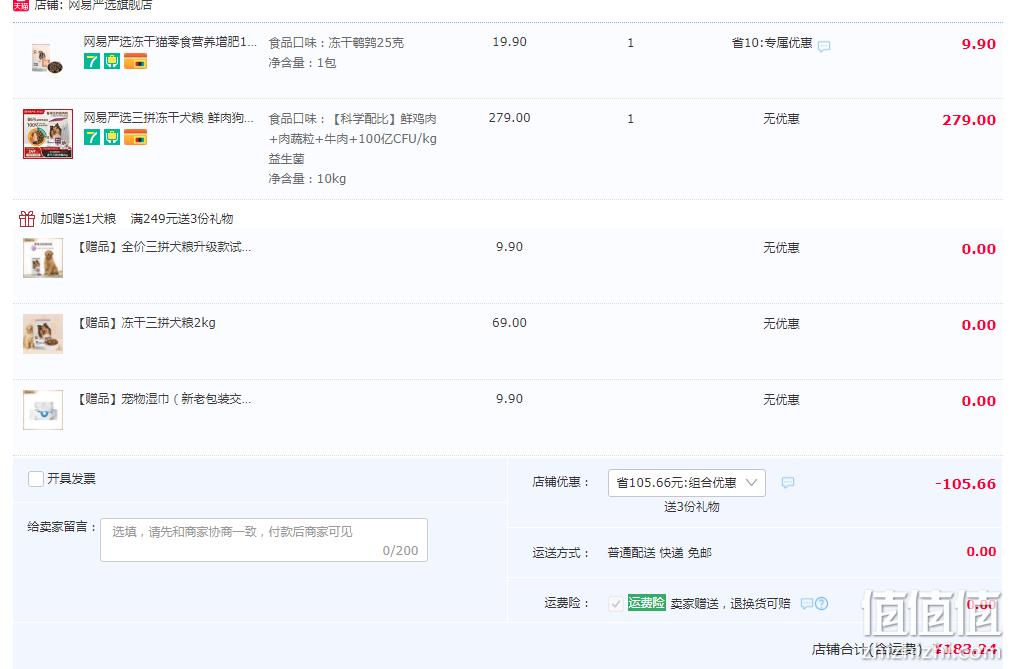
Task: Open the gift link 冻干三拼犬粮2kg
Action: [x=146, y=323]
